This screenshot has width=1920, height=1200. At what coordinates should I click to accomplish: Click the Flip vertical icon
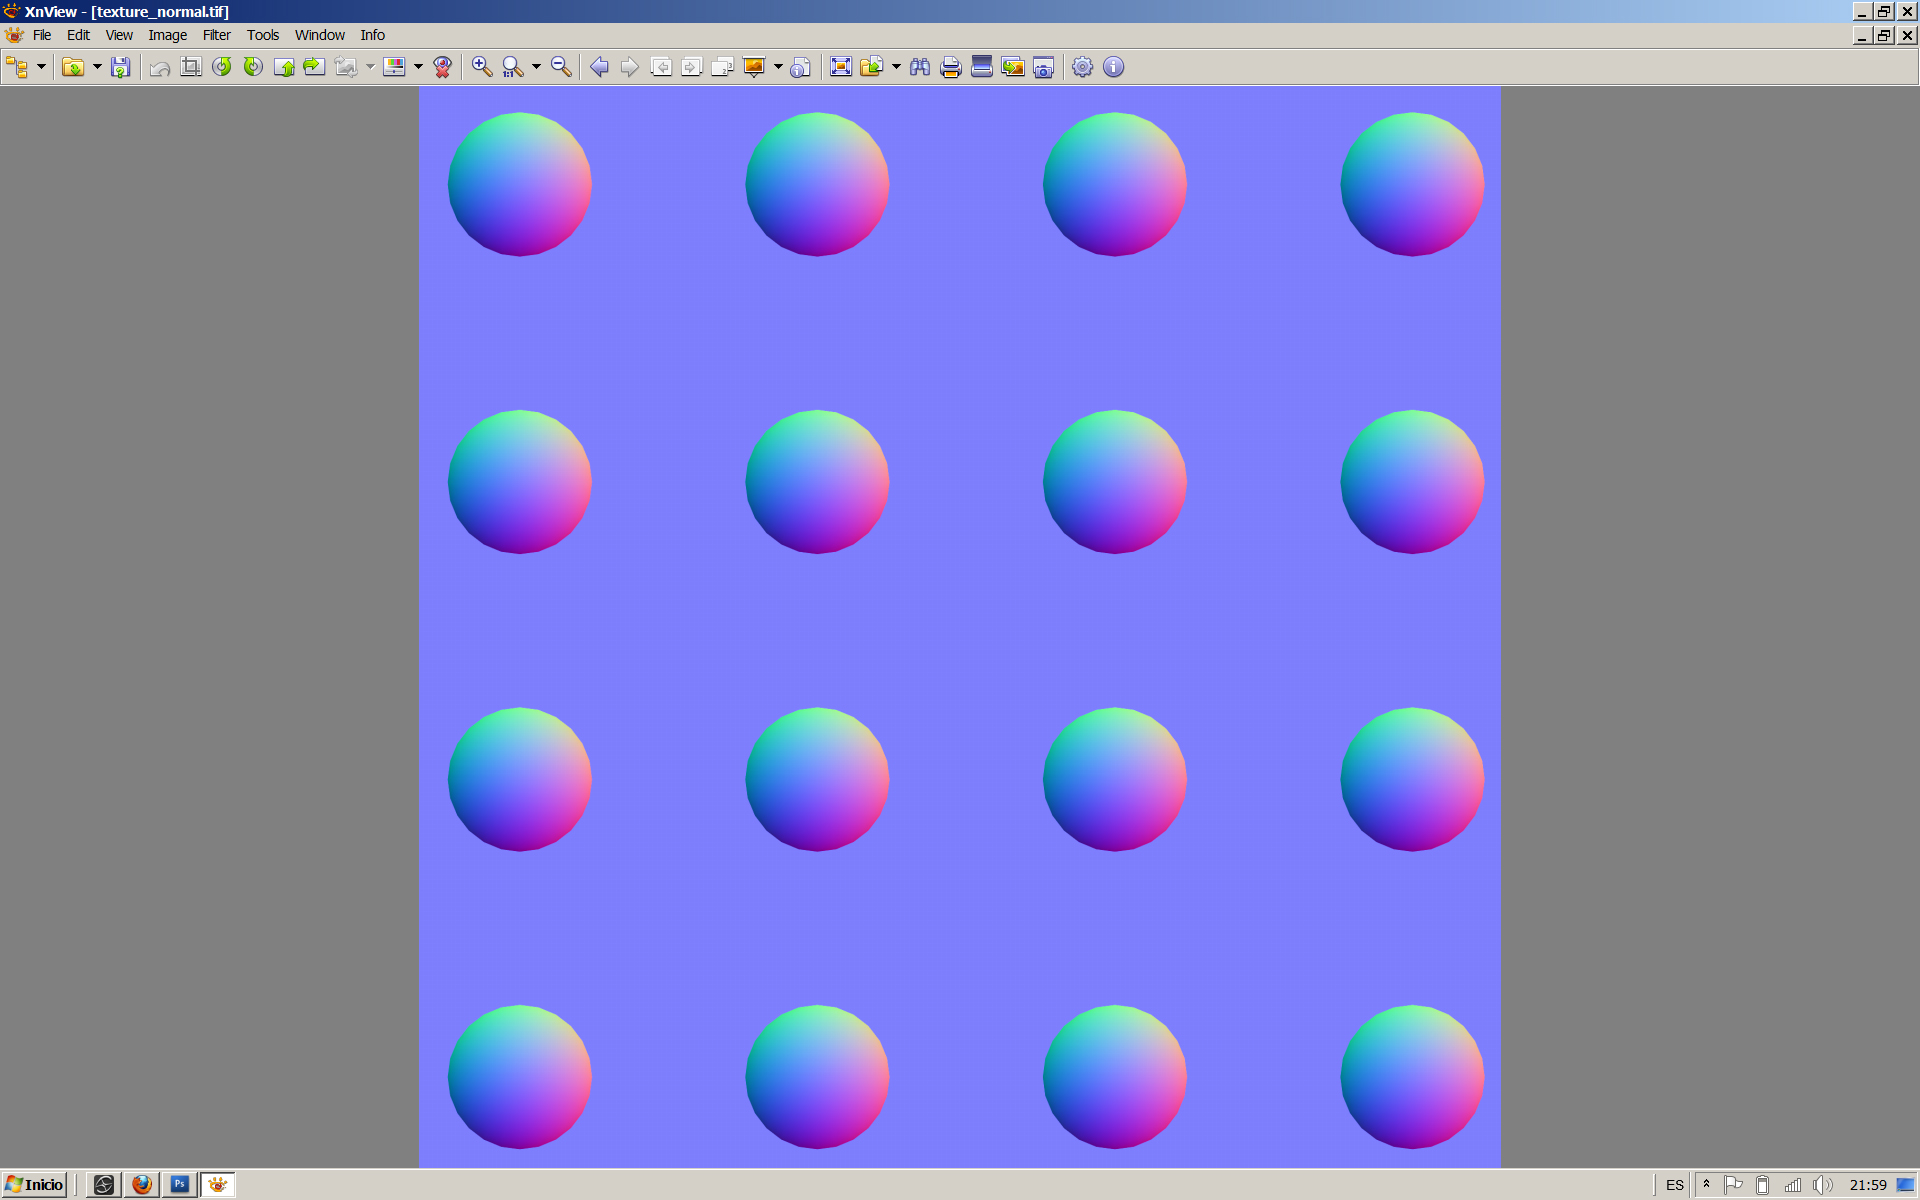(x=284, y=67)
